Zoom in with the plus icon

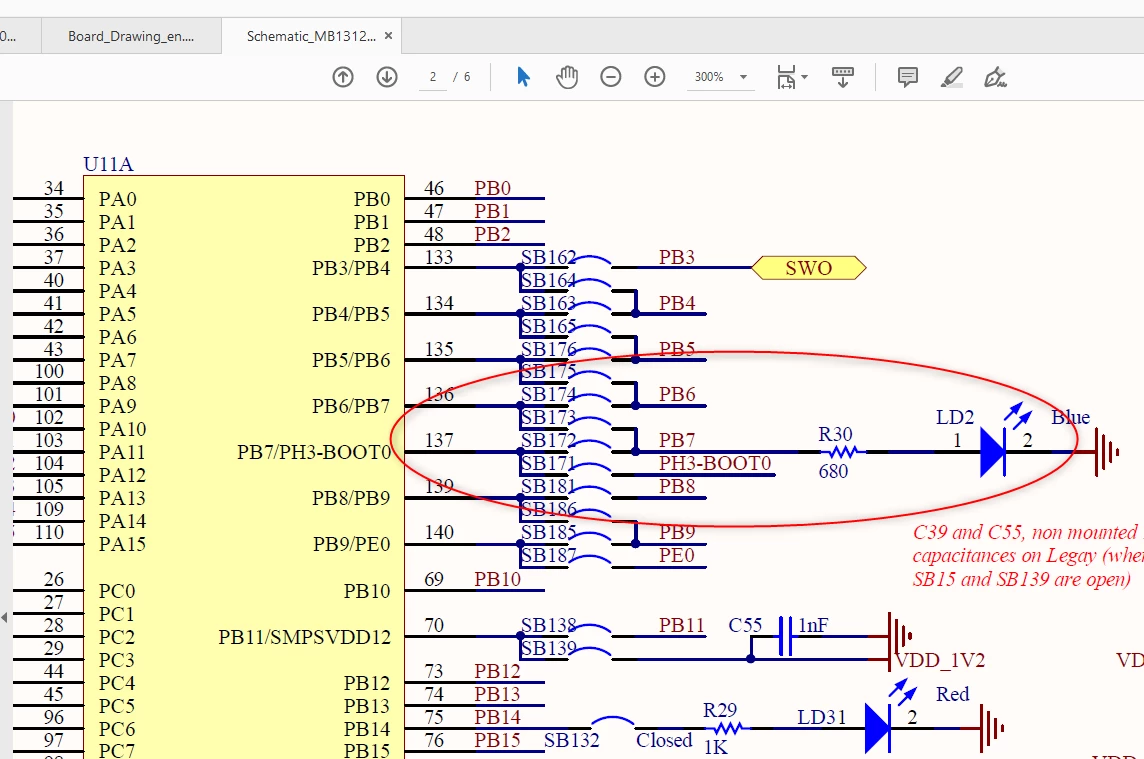point(655,77)
